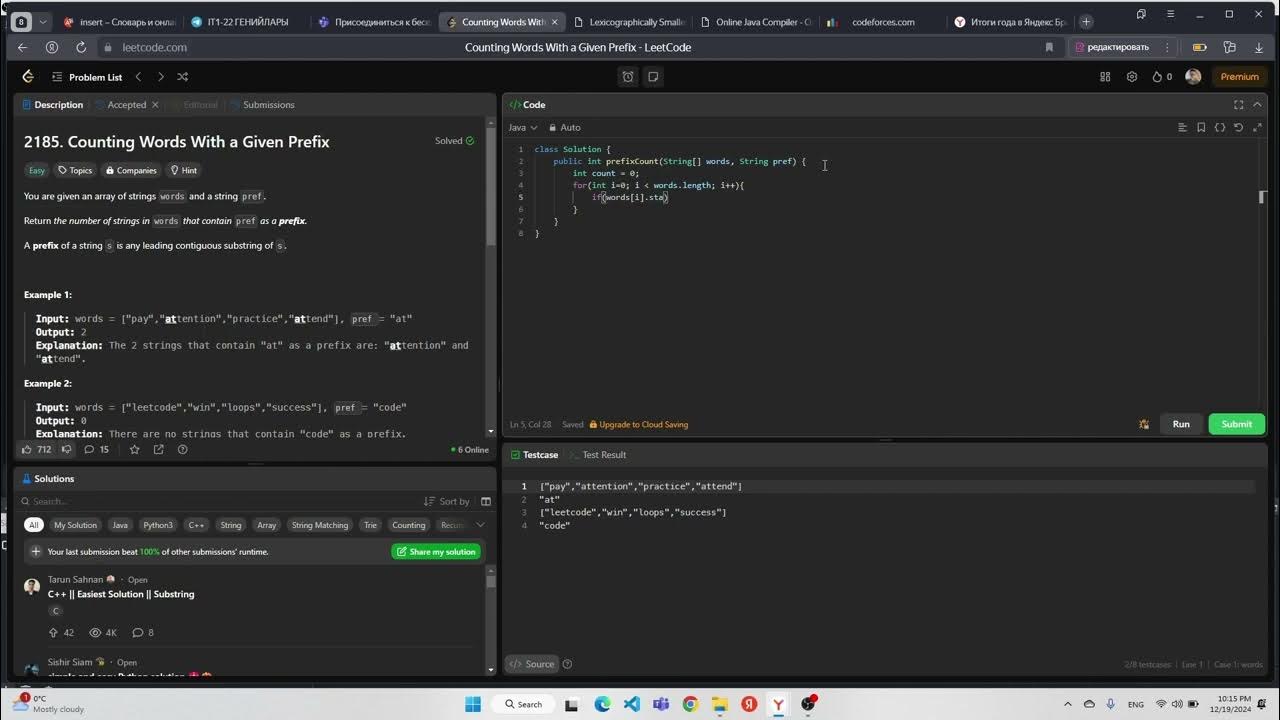Select the Testcase tab
The height and width of the screenshot is (720, 1280).
(534, 455)
